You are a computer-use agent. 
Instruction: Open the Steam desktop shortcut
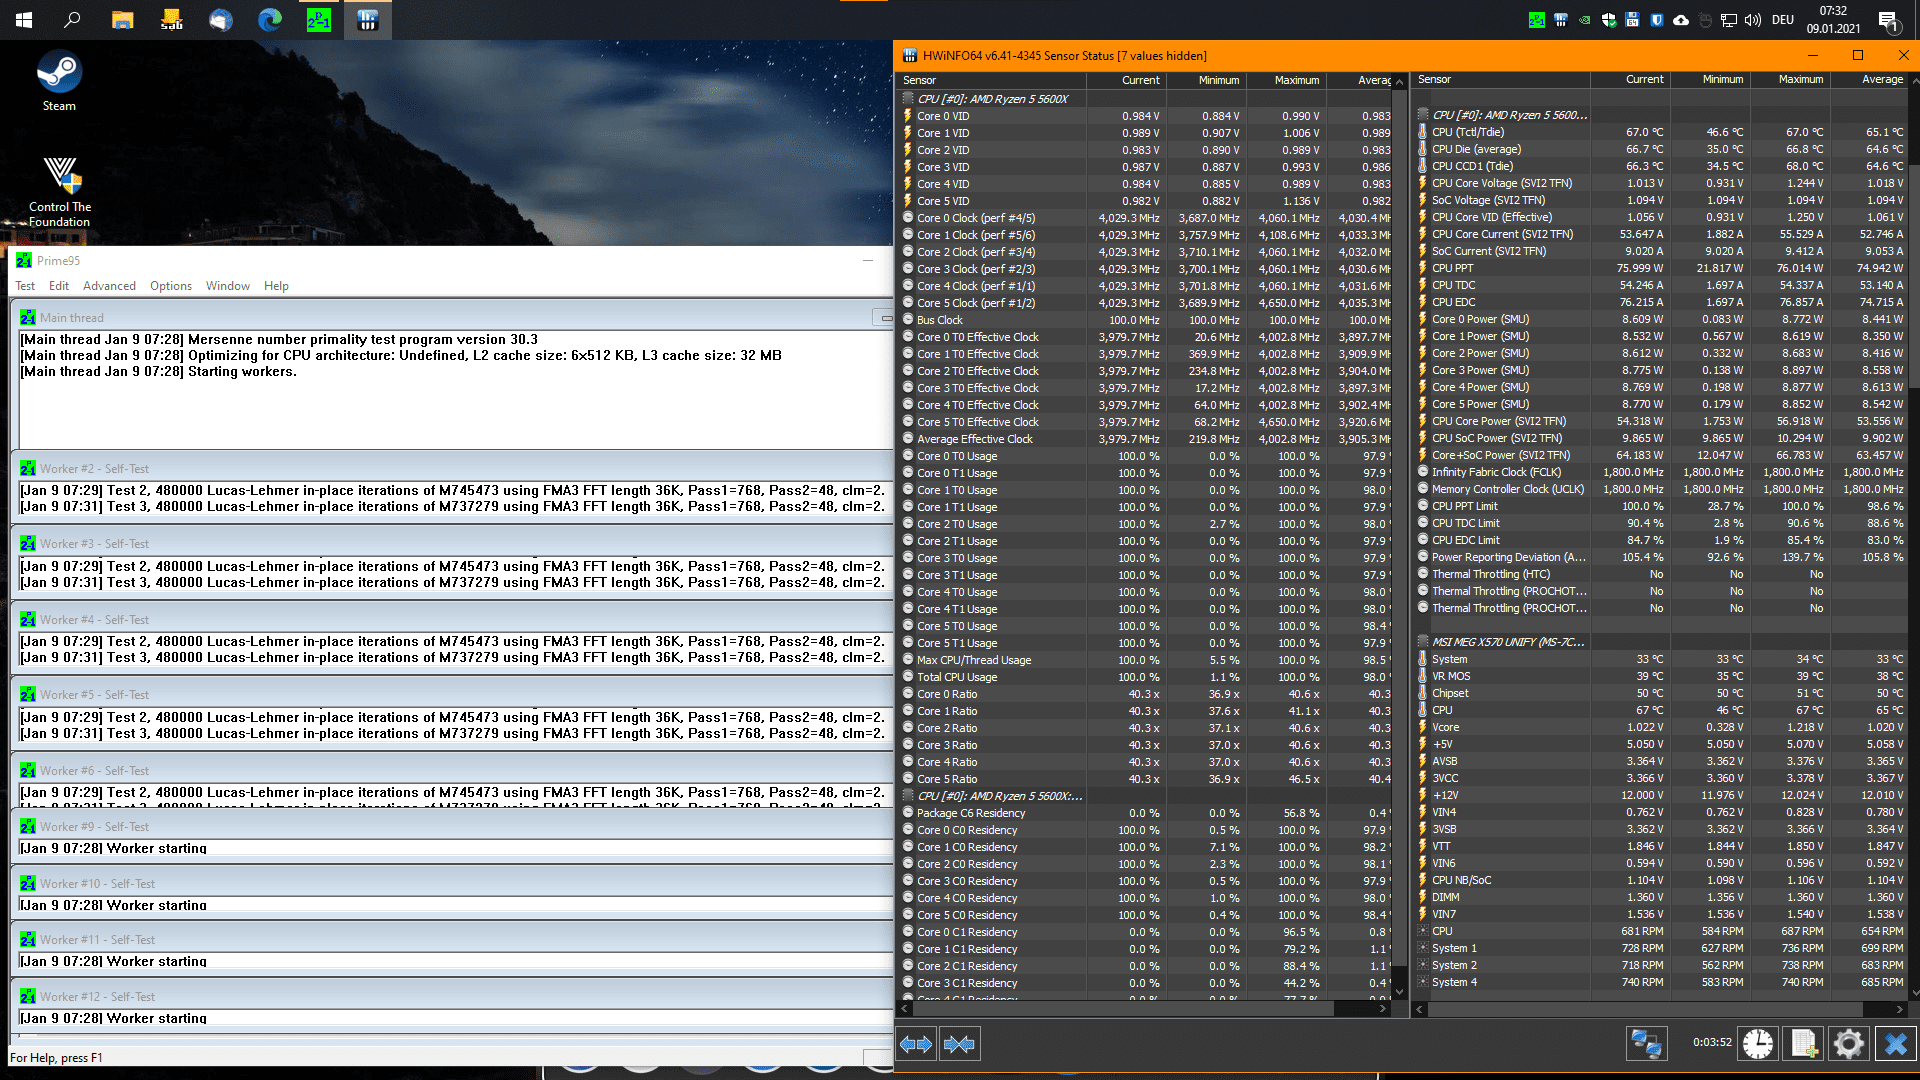59,82
